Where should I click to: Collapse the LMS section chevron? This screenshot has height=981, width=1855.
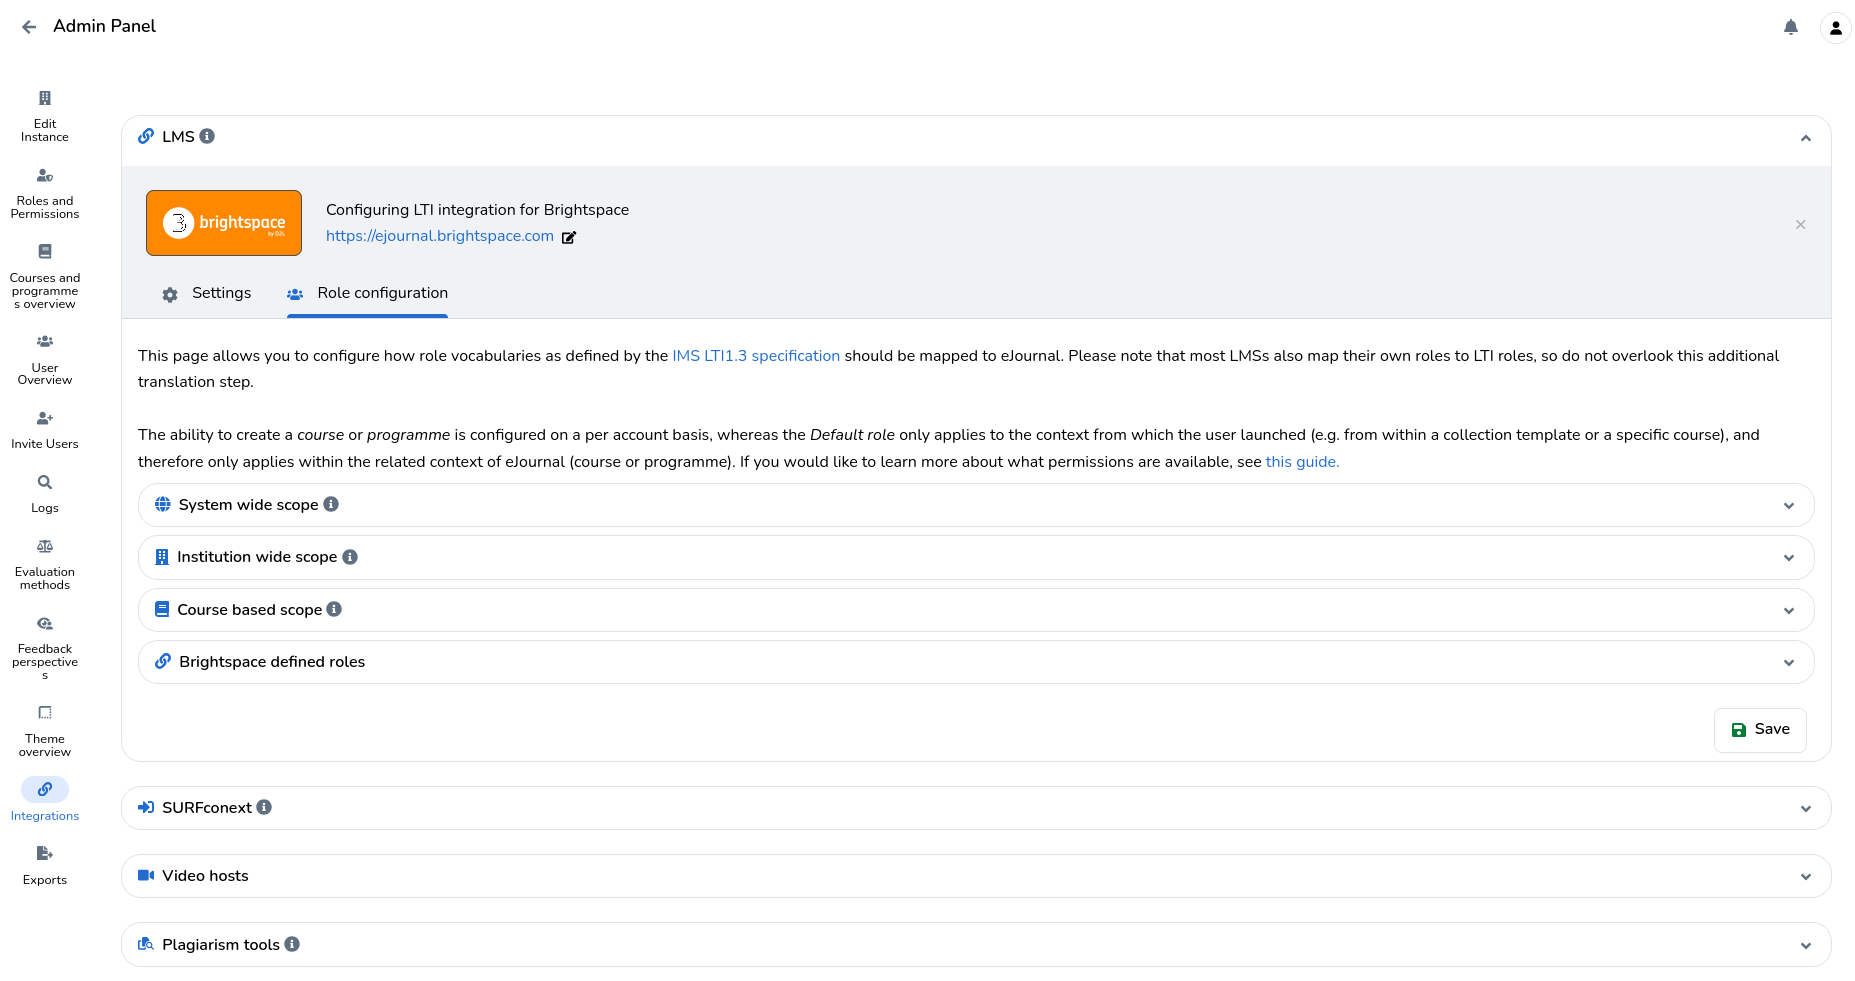pyautogui.click(x=1805, y=138)
